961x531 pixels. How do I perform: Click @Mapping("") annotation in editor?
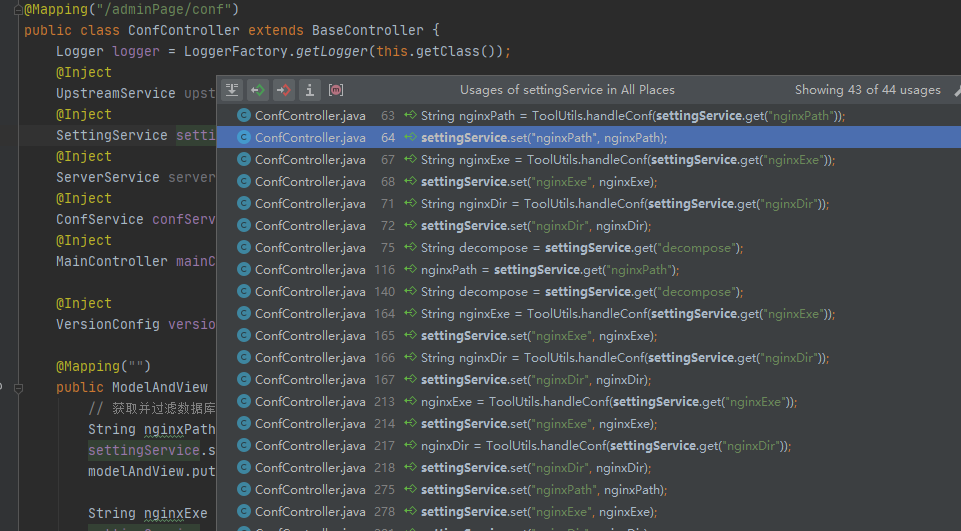coord(104,366)
